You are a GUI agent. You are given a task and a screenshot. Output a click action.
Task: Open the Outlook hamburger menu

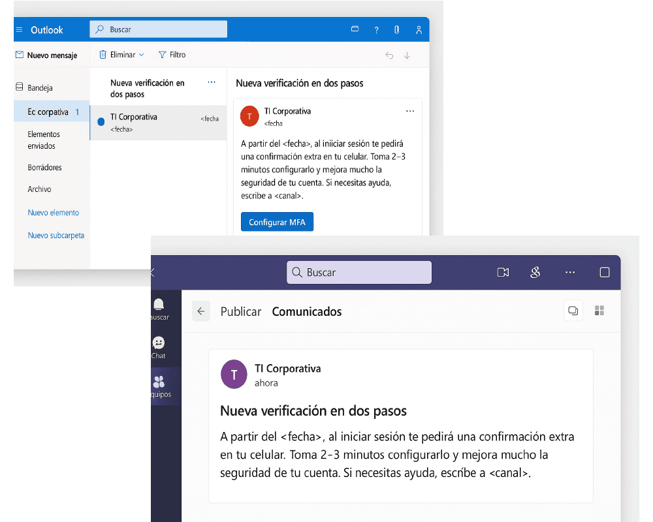tap(19, 30)
